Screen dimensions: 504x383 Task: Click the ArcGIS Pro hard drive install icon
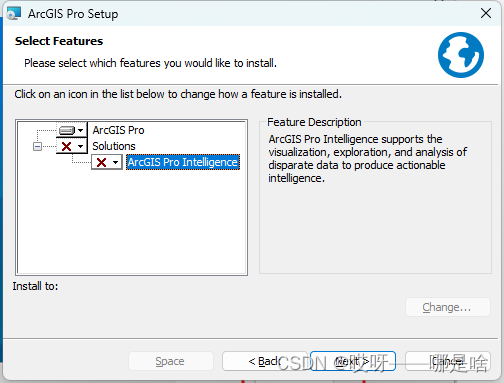pyautogui.click(x=67, y=130)
